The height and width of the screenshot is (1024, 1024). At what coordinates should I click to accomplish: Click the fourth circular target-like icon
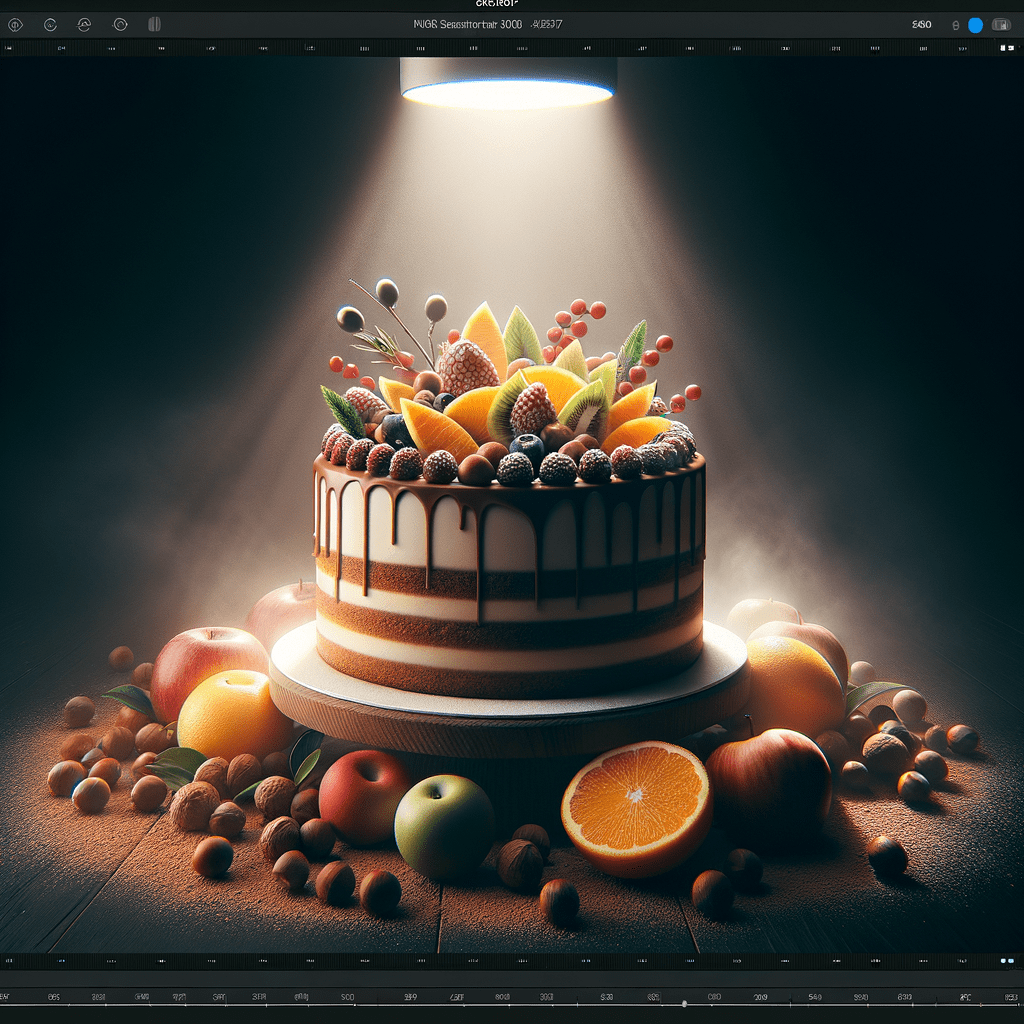(x=120, y=25)
